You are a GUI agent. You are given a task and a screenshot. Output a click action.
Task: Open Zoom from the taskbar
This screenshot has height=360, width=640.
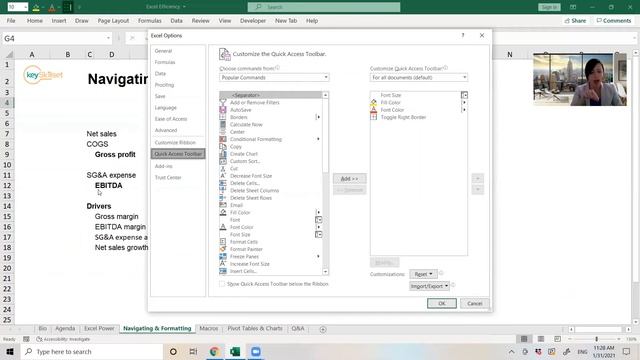[256, 351]
